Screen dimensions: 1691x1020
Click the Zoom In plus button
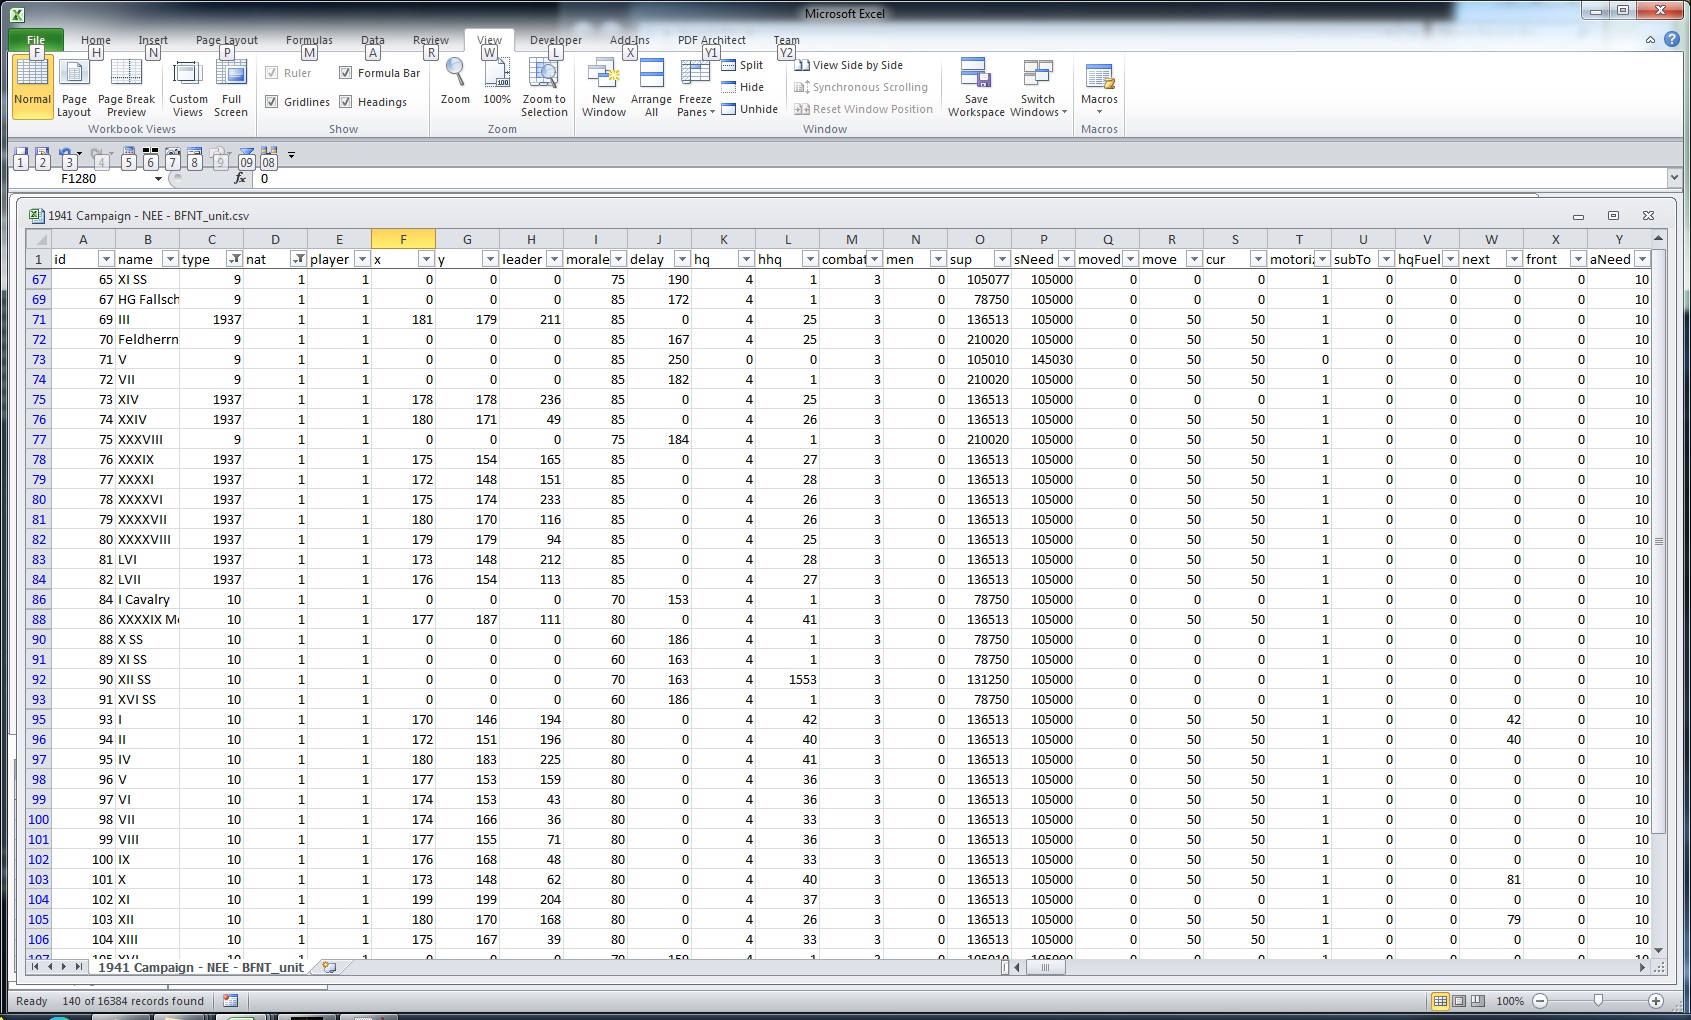pyautogui.click(x=1656, y=1001)
